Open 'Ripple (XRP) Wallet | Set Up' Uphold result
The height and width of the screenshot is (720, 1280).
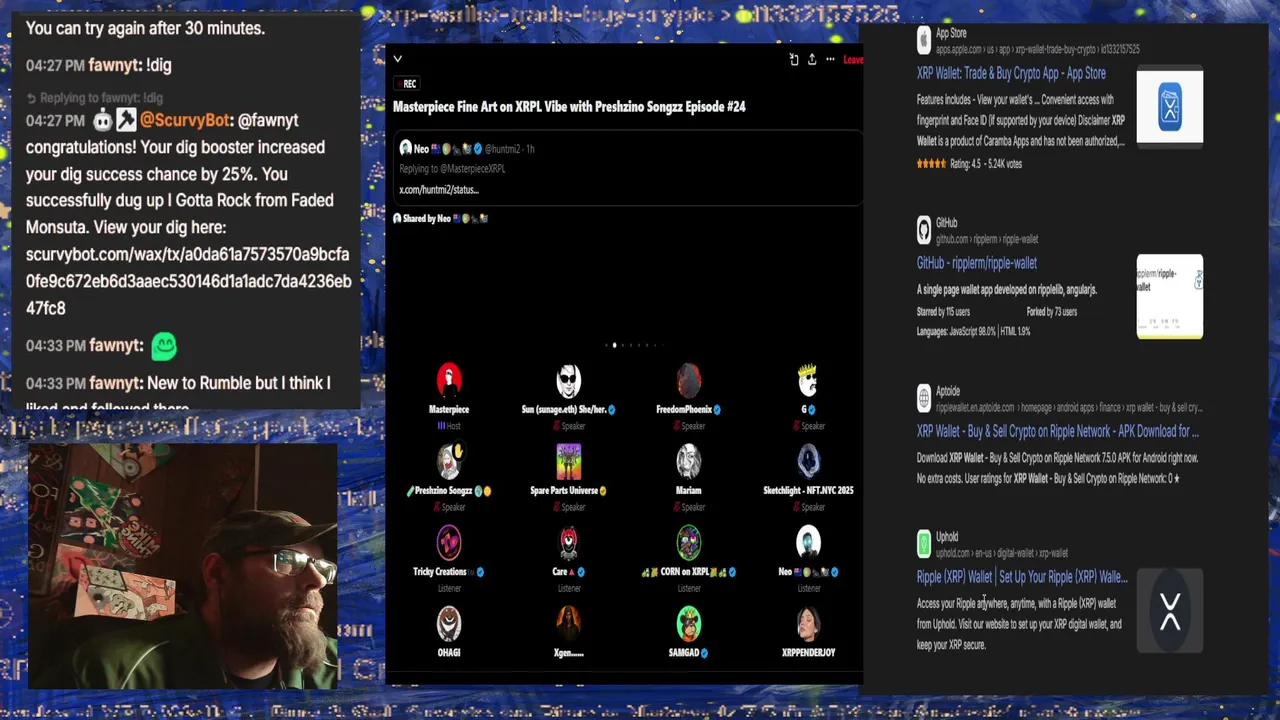pyautogui.click(x=1022, y=577)
